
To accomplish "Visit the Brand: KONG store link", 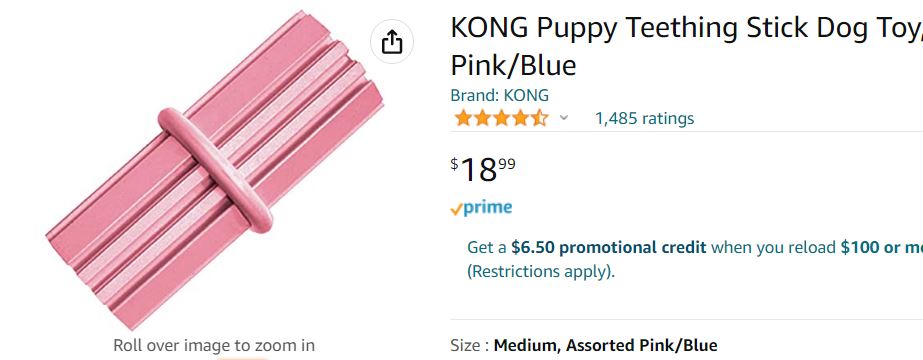I will (499, 95).
